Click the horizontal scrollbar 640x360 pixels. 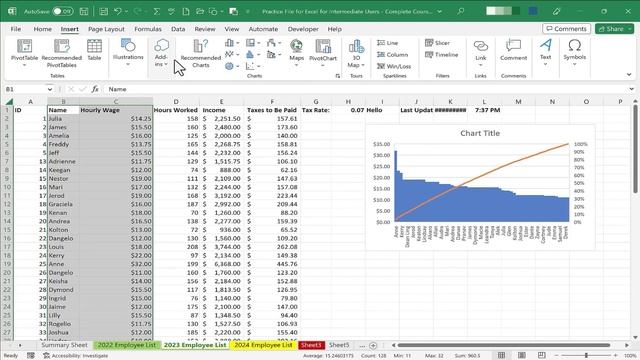pos(504,345)
